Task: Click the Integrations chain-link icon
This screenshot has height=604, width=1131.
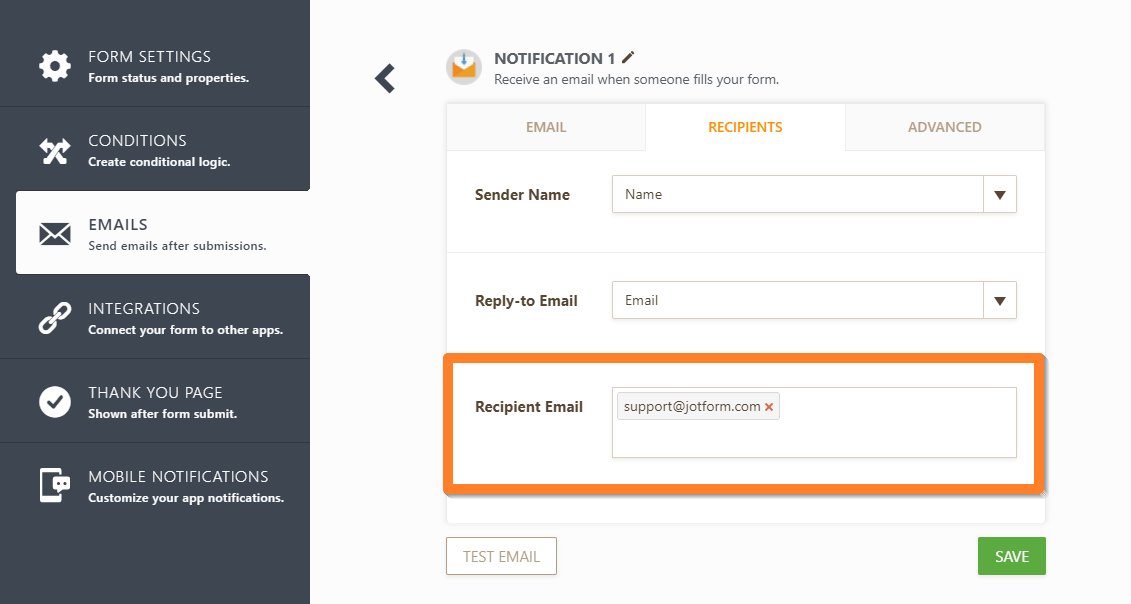Action: pos(55,318)
